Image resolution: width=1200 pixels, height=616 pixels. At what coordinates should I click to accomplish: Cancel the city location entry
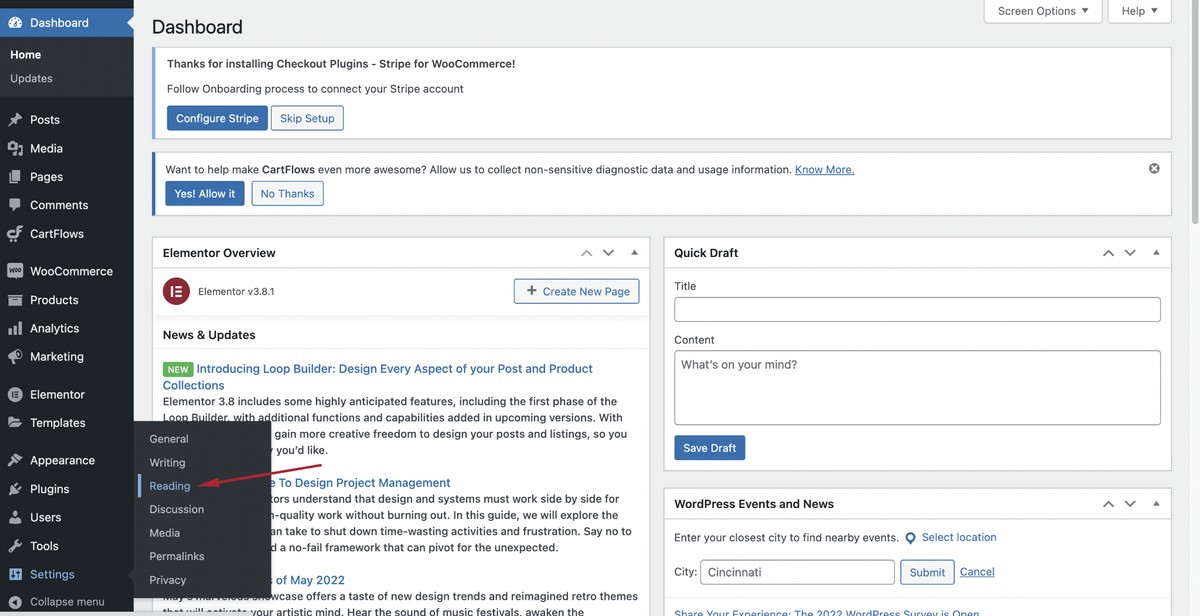977,572
